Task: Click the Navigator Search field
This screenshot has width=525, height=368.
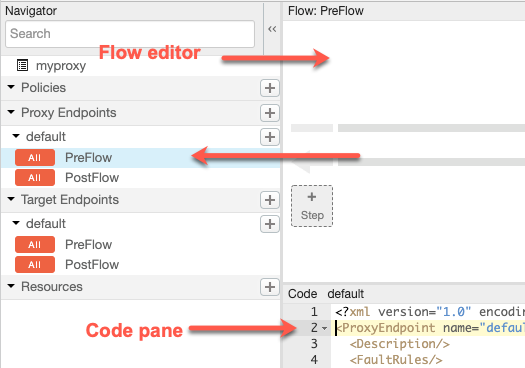Action: (x=130, y=34)
